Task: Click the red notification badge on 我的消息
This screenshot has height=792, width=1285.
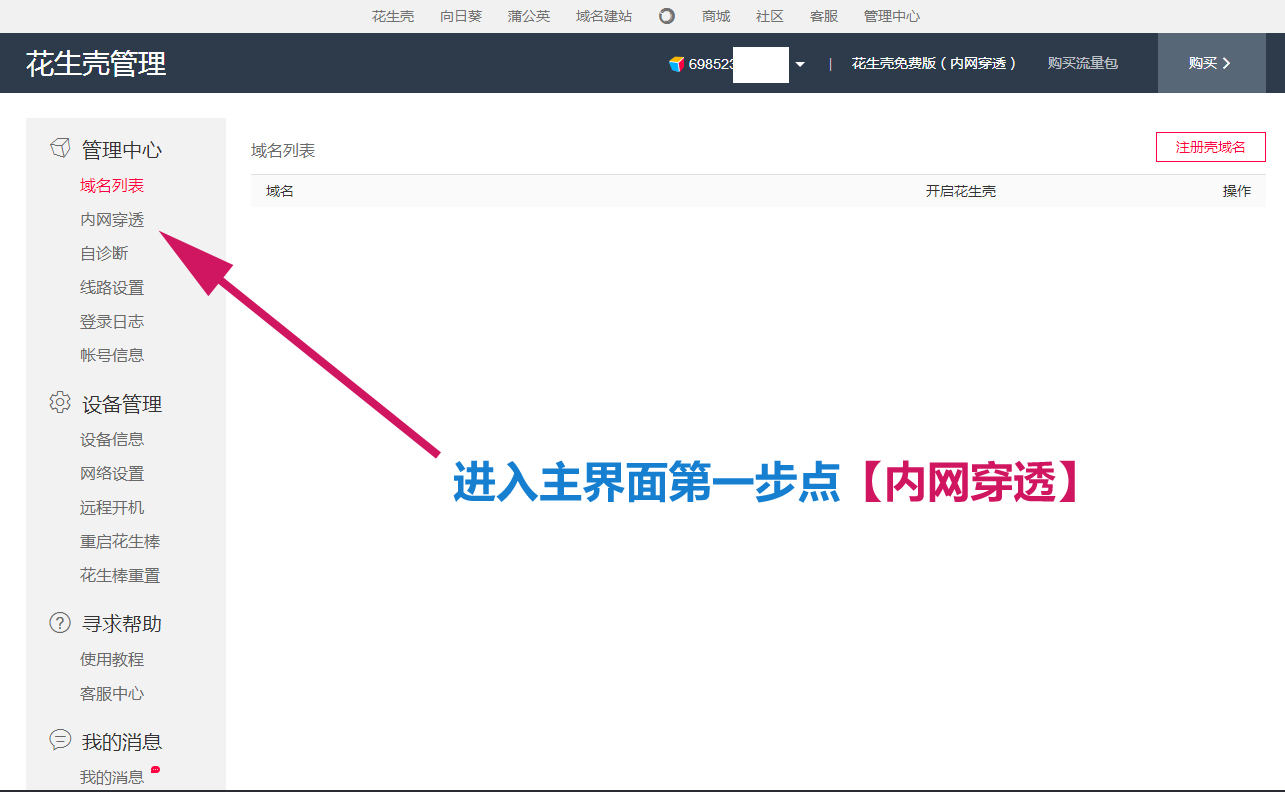Action: click(155, 769)
